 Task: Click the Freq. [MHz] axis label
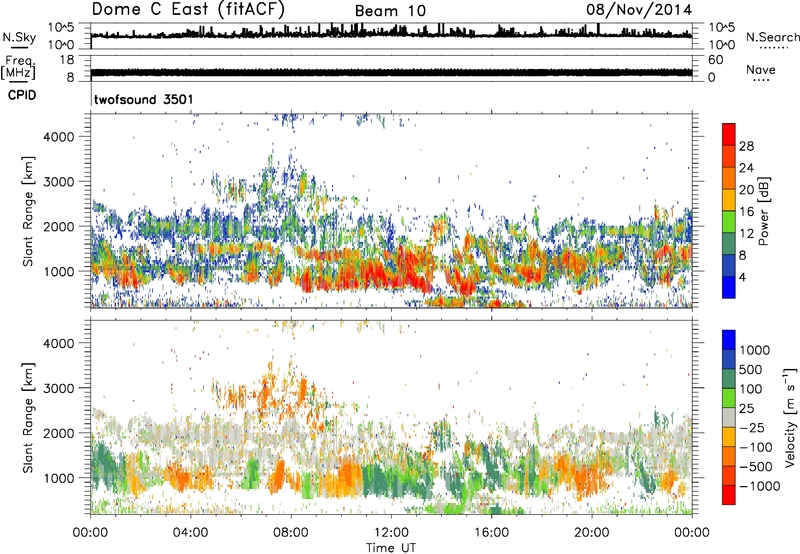coord(19,67)
